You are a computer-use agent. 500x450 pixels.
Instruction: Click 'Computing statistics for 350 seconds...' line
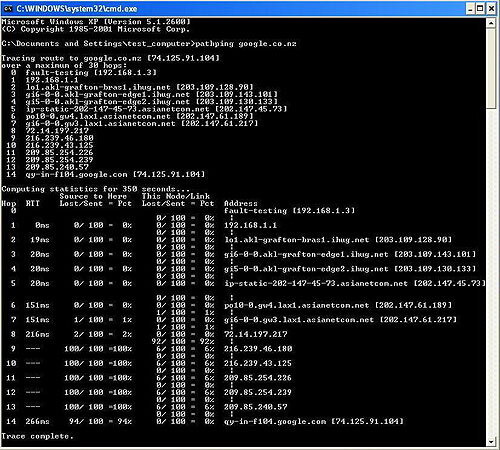point(95,189)
